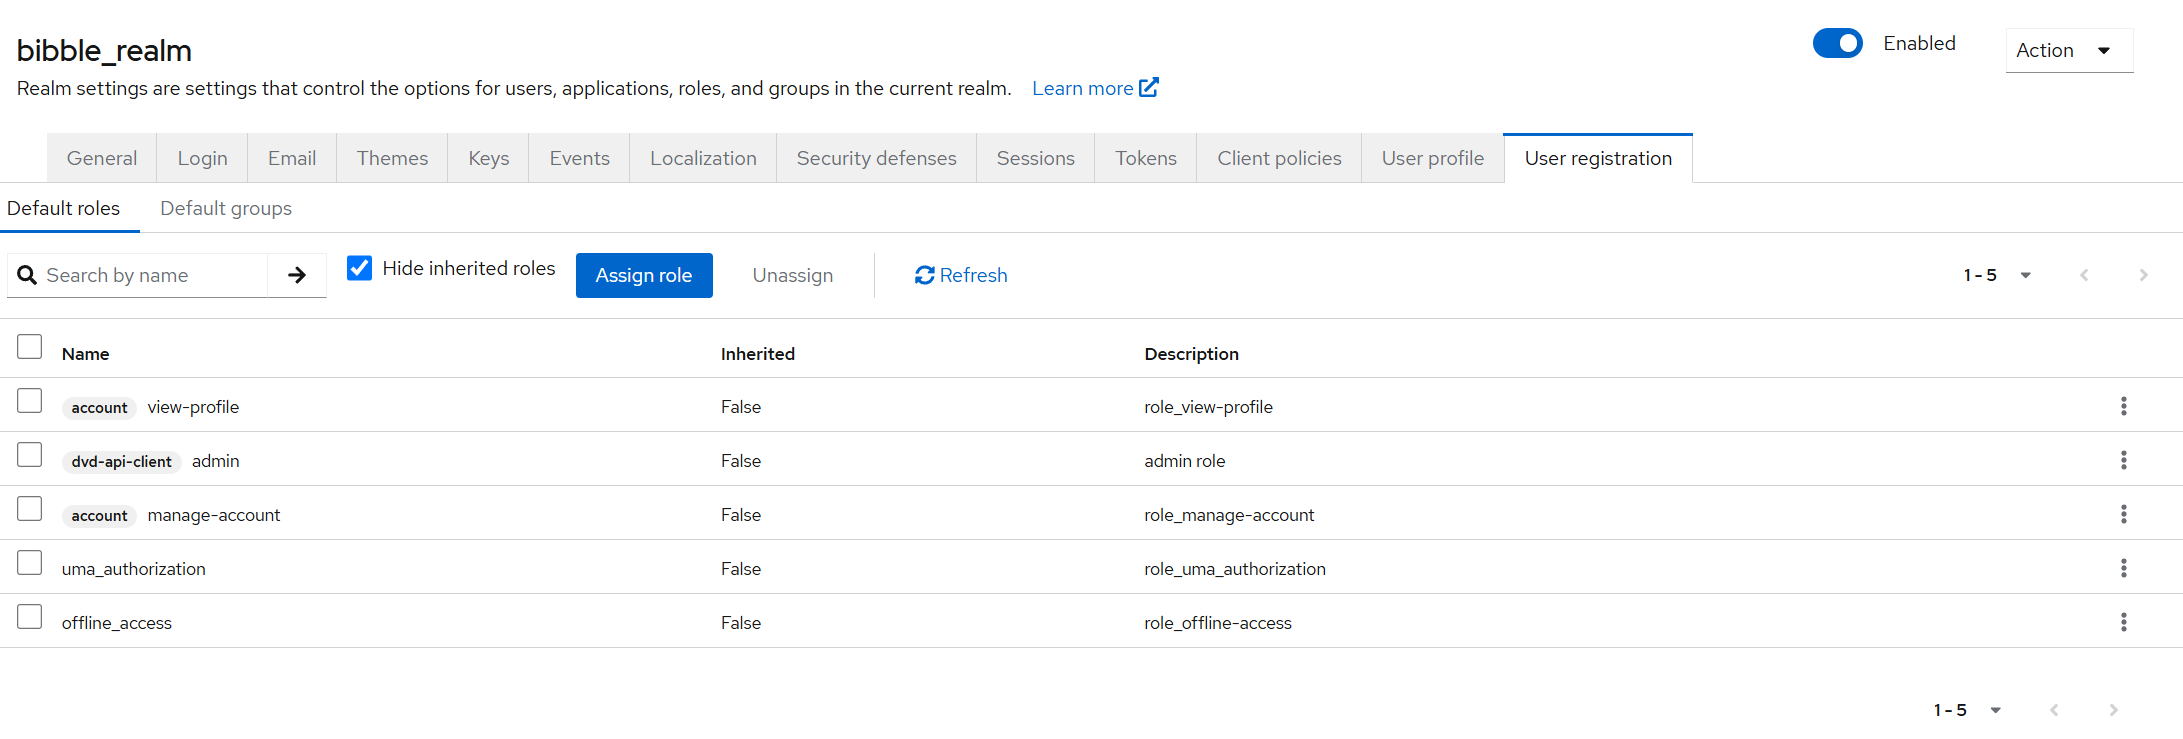This screenshot has height=739, width=2183.
Task: Click the Description column header
Action: click(x=1191, y=354)
